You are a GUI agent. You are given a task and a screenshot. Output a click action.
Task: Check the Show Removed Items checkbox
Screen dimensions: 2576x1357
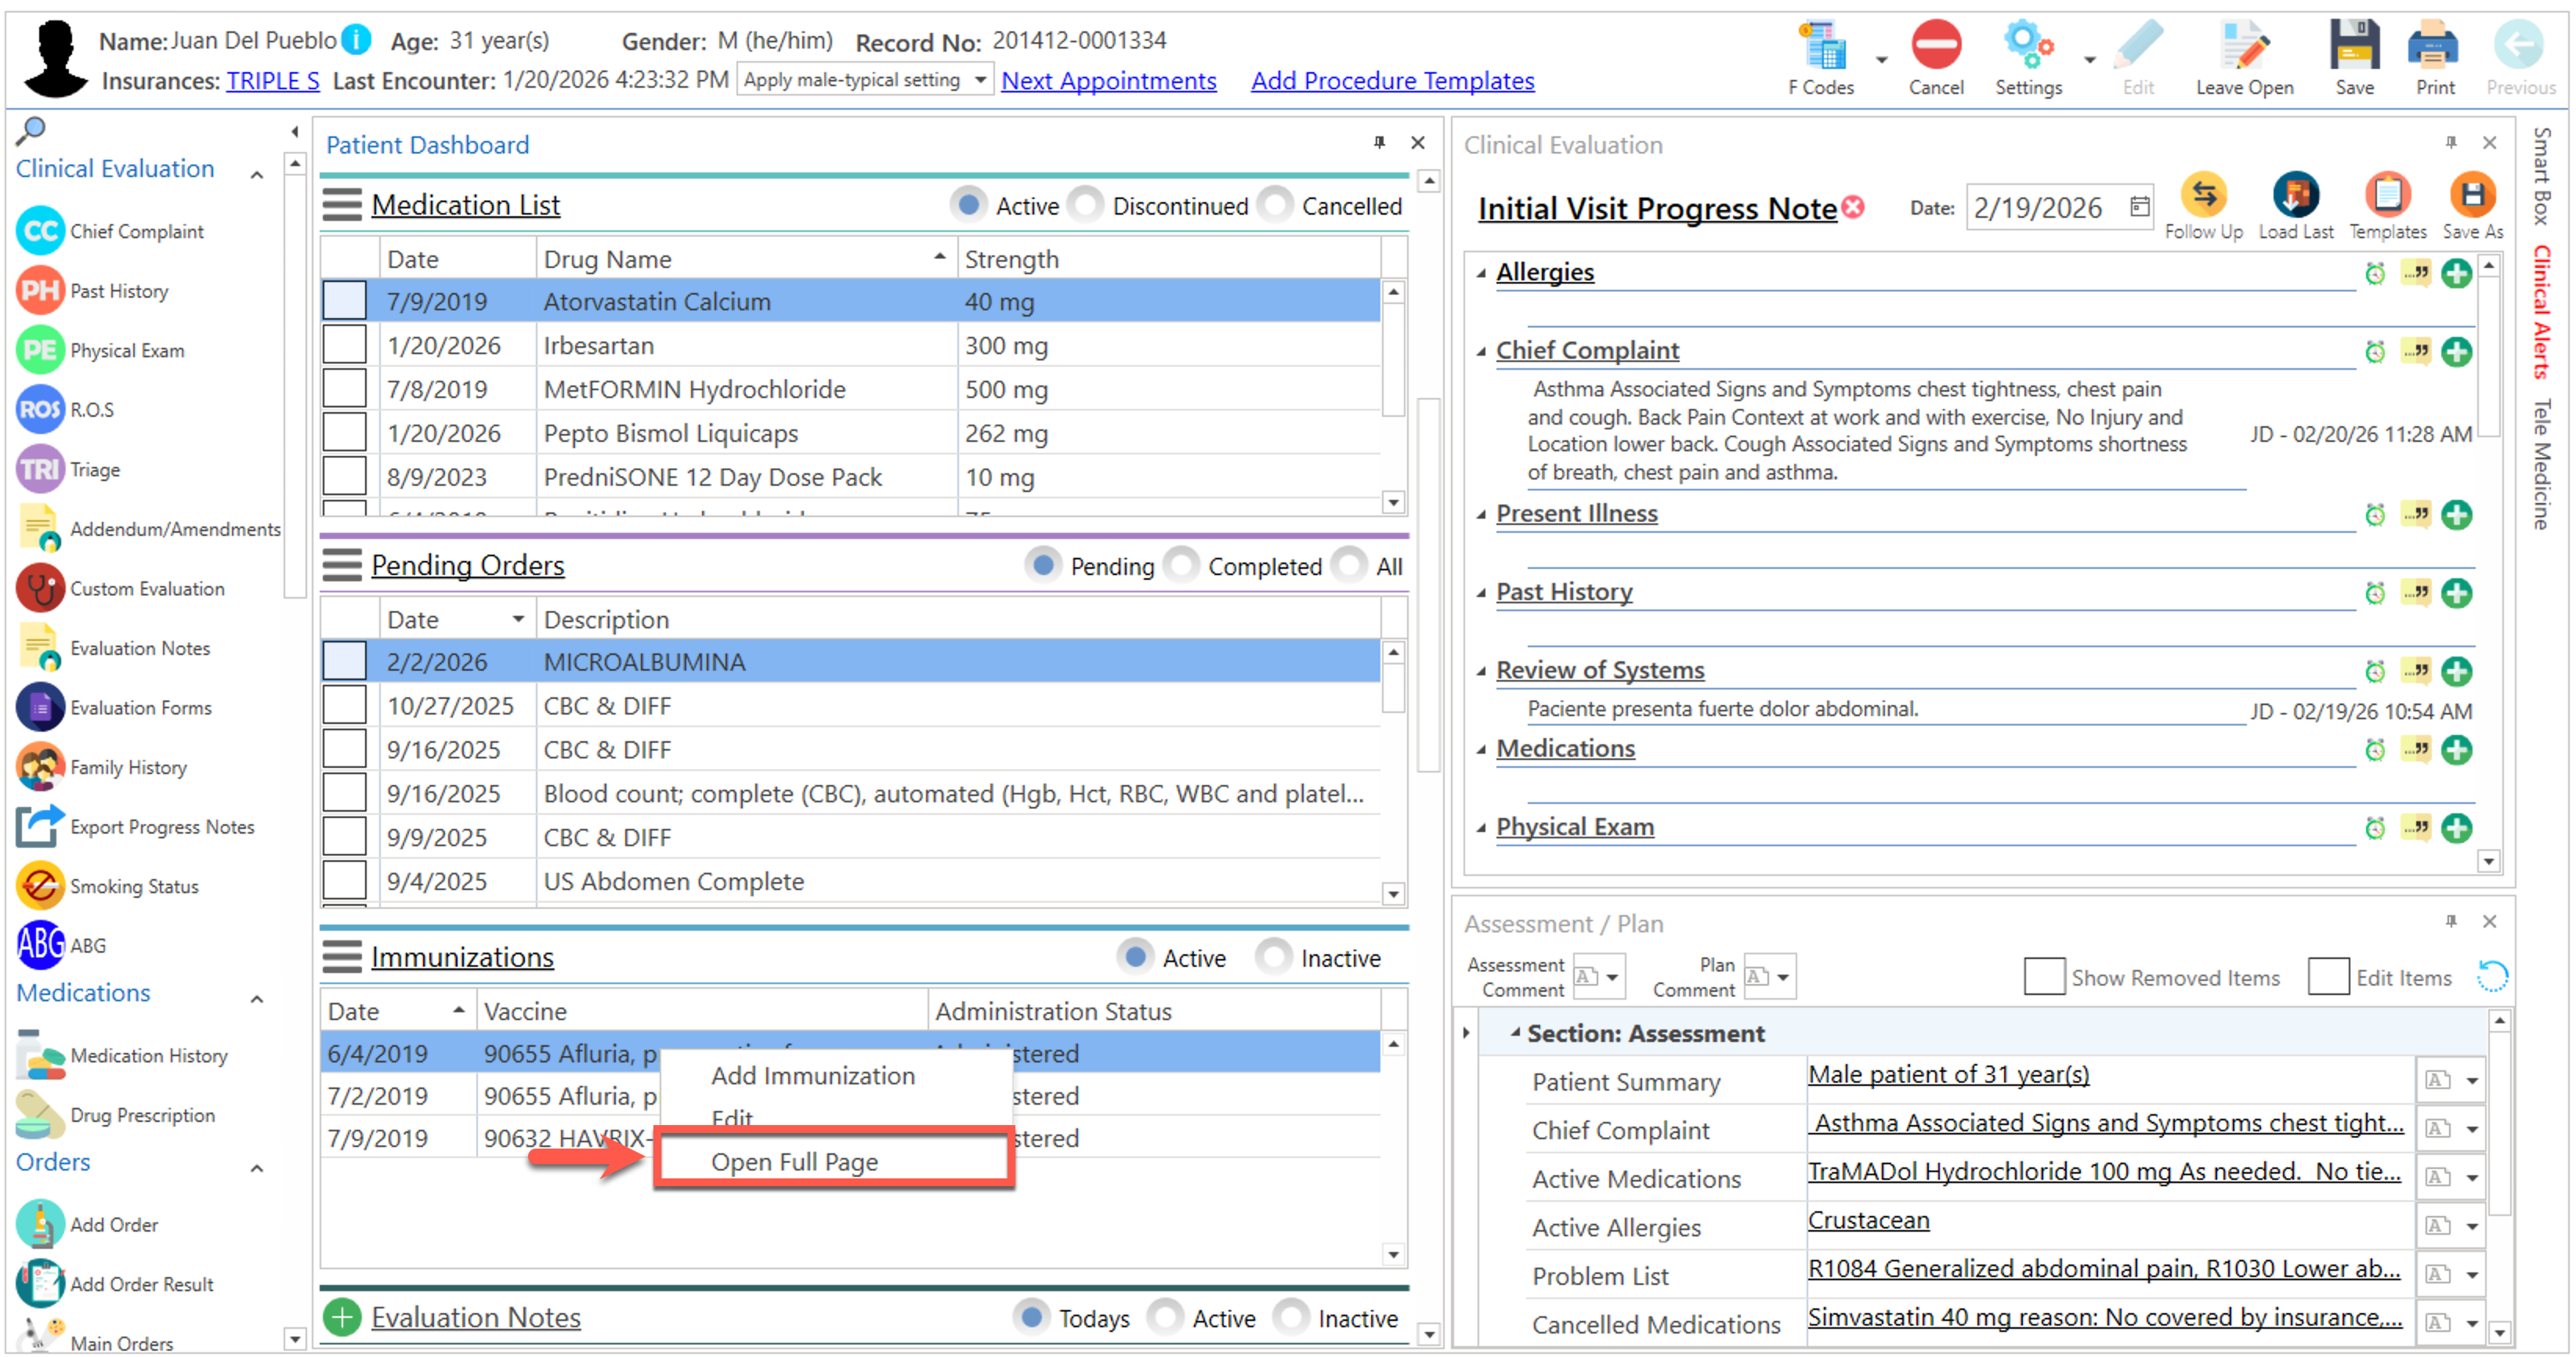pyautogui.click(x=2043, y=976)
